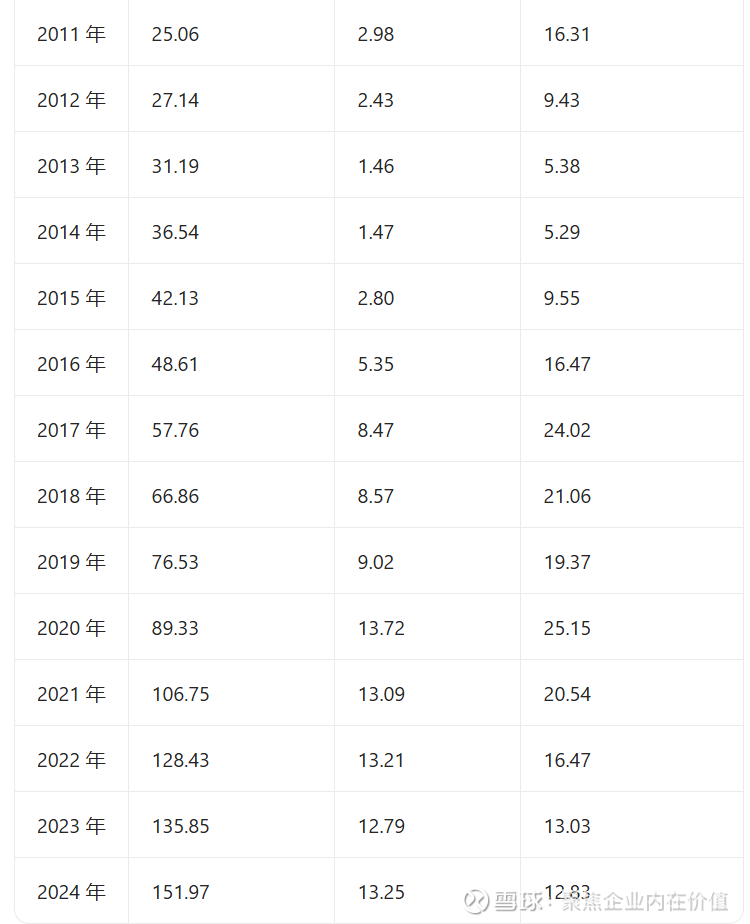
Task: Click 13.03 in the 2023 row
Action: (567, 826)
